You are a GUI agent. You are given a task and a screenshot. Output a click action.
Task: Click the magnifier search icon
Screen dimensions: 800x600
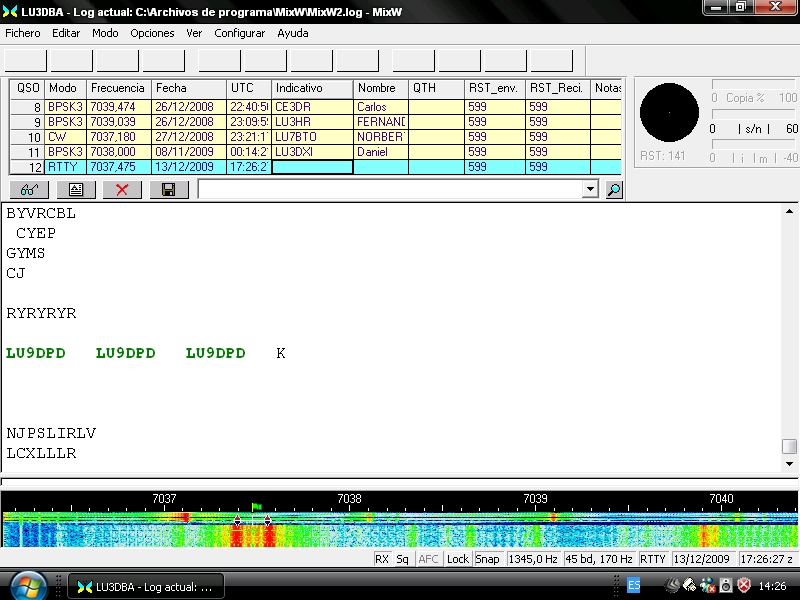(x=613, y=189)
